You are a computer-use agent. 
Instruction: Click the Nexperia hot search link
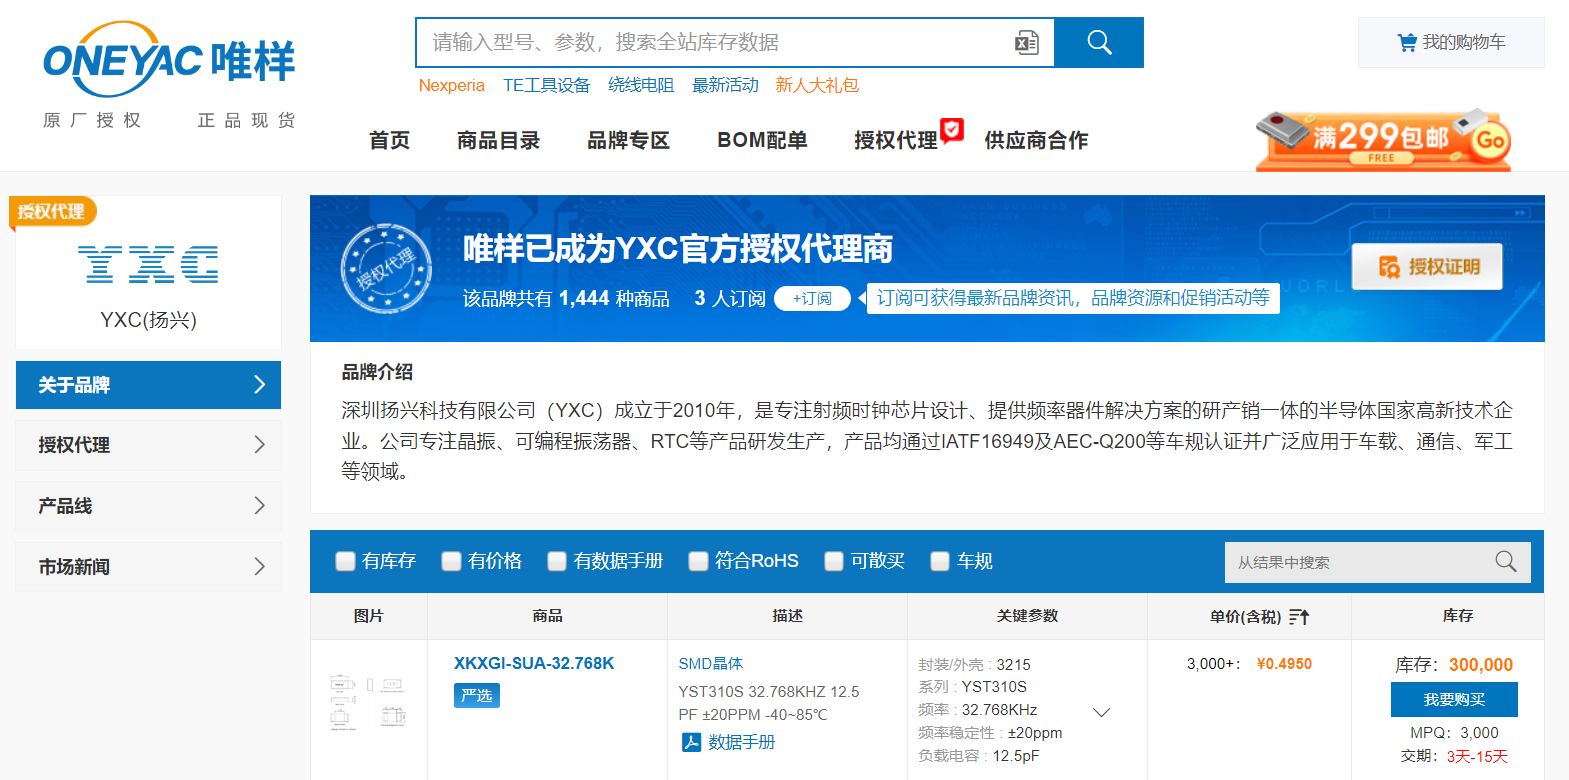click(x=451, y=86)
